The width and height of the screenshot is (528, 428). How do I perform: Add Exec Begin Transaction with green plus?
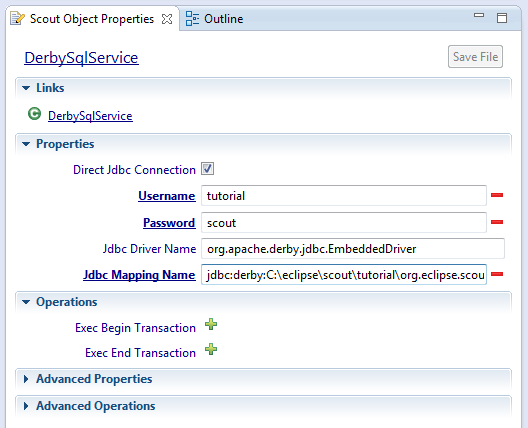tap(211, 324)
